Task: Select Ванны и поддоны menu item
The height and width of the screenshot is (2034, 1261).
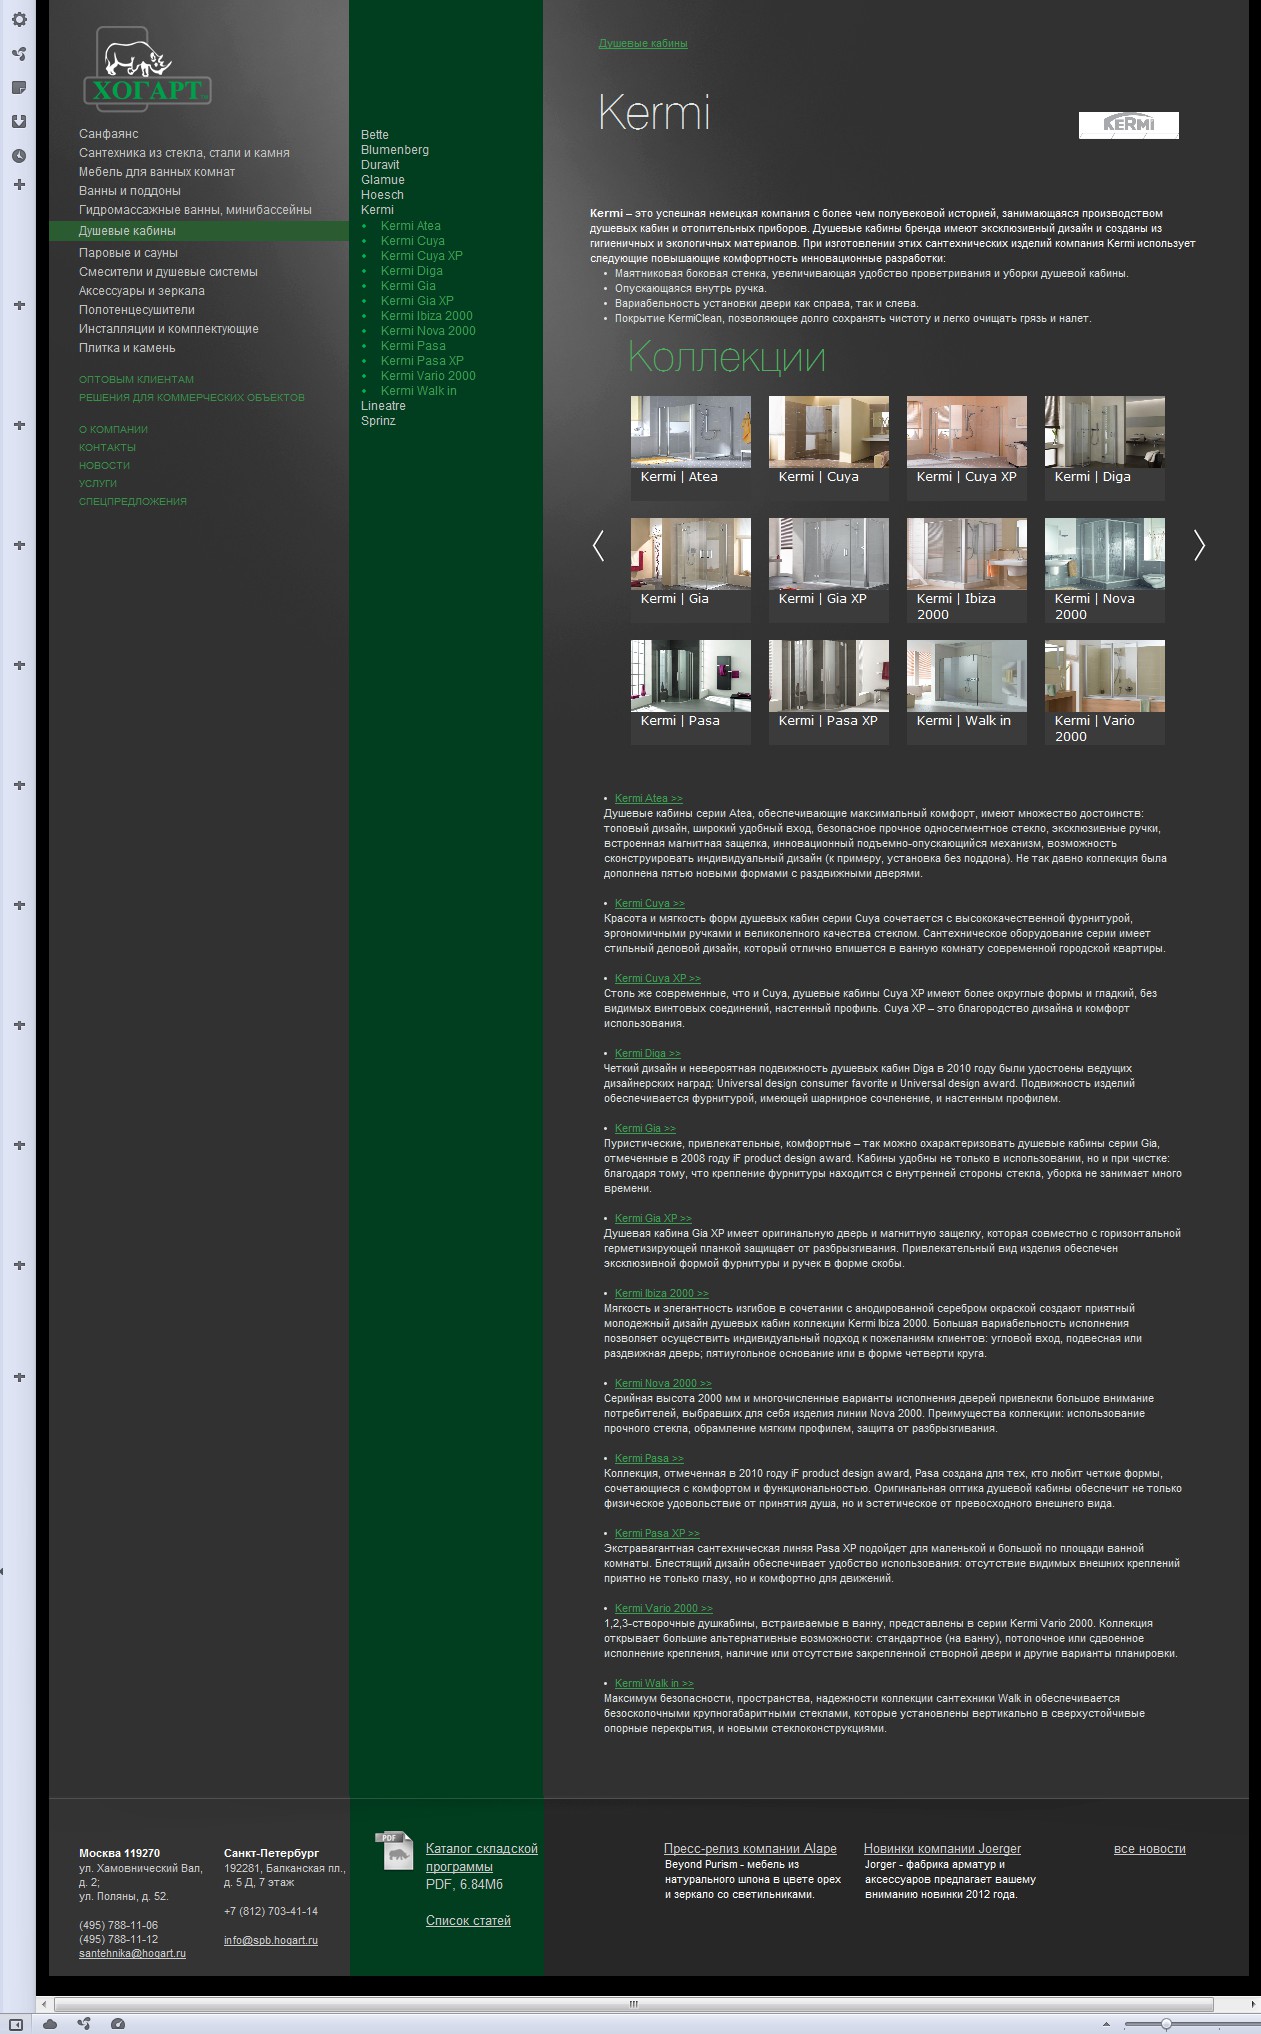Action: click(x=130, y=191)
